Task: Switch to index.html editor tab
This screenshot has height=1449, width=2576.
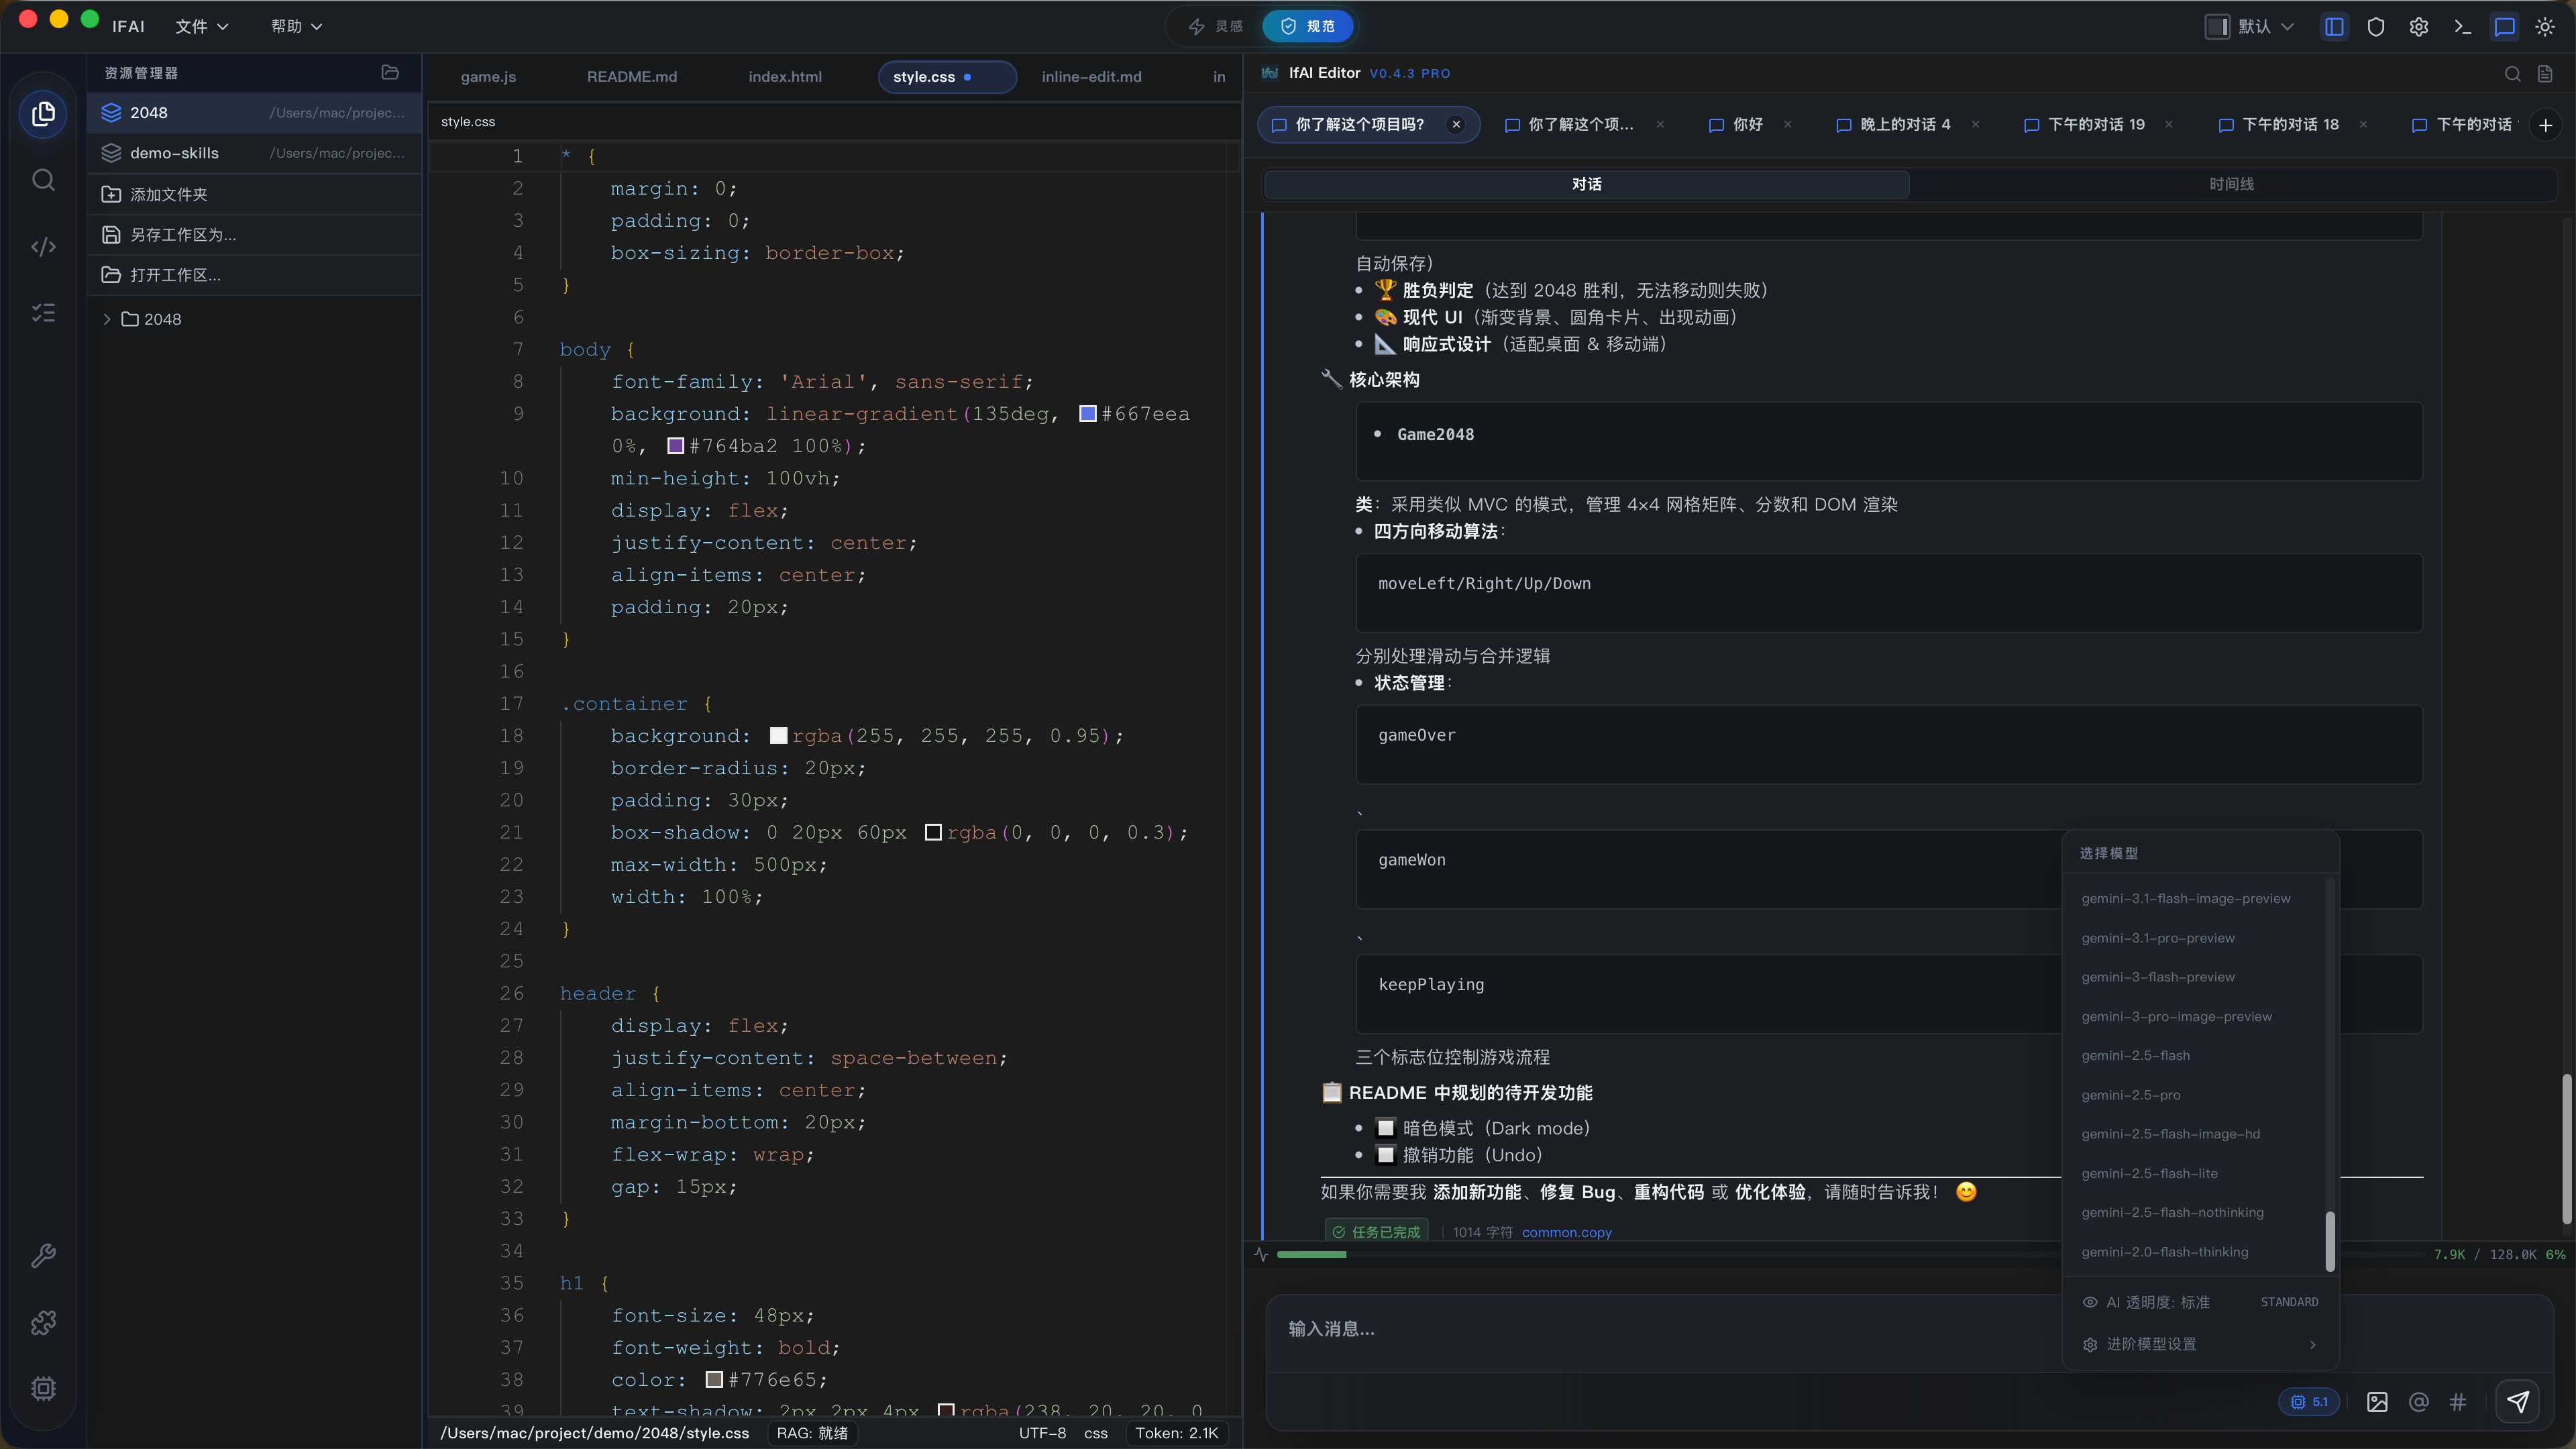Action: 785,77
